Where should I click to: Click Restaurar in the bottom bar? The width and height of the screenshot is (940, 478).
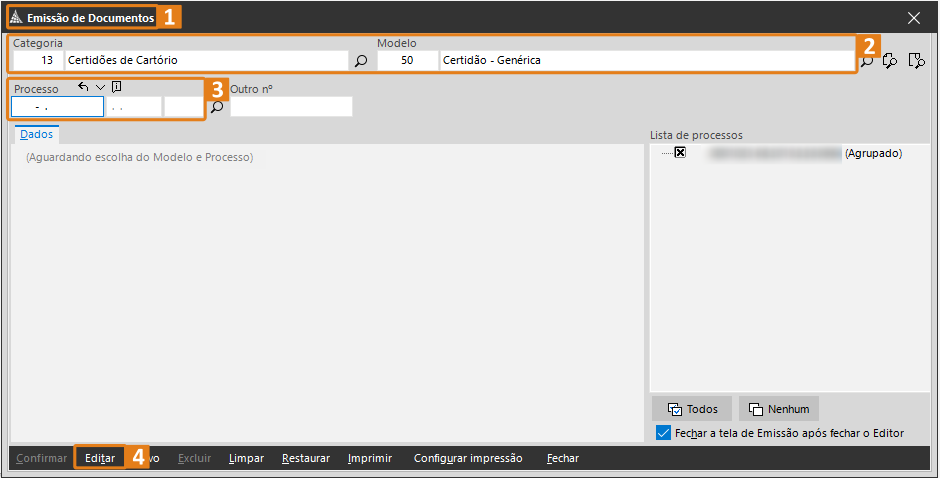click(306, 458)
